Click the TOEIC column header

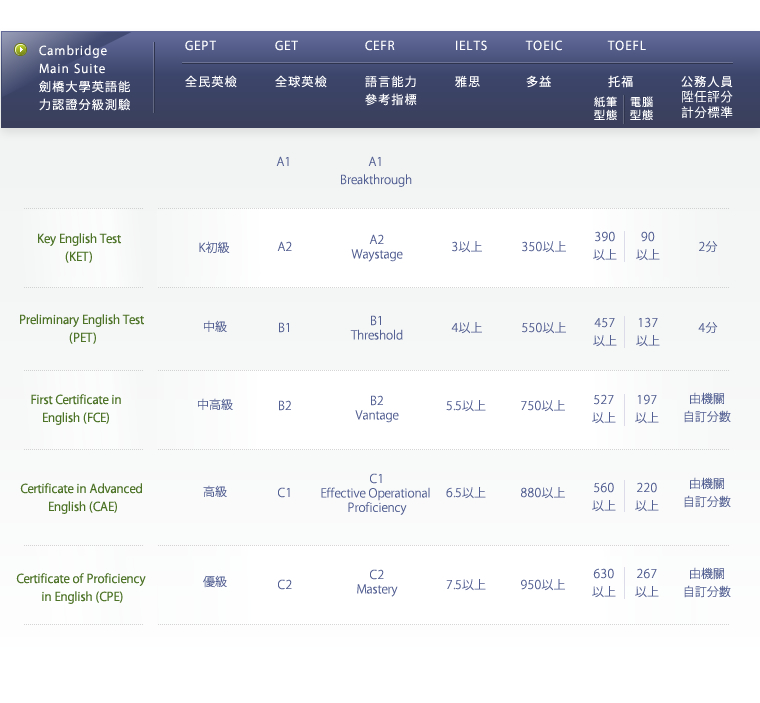click(544, 46)
